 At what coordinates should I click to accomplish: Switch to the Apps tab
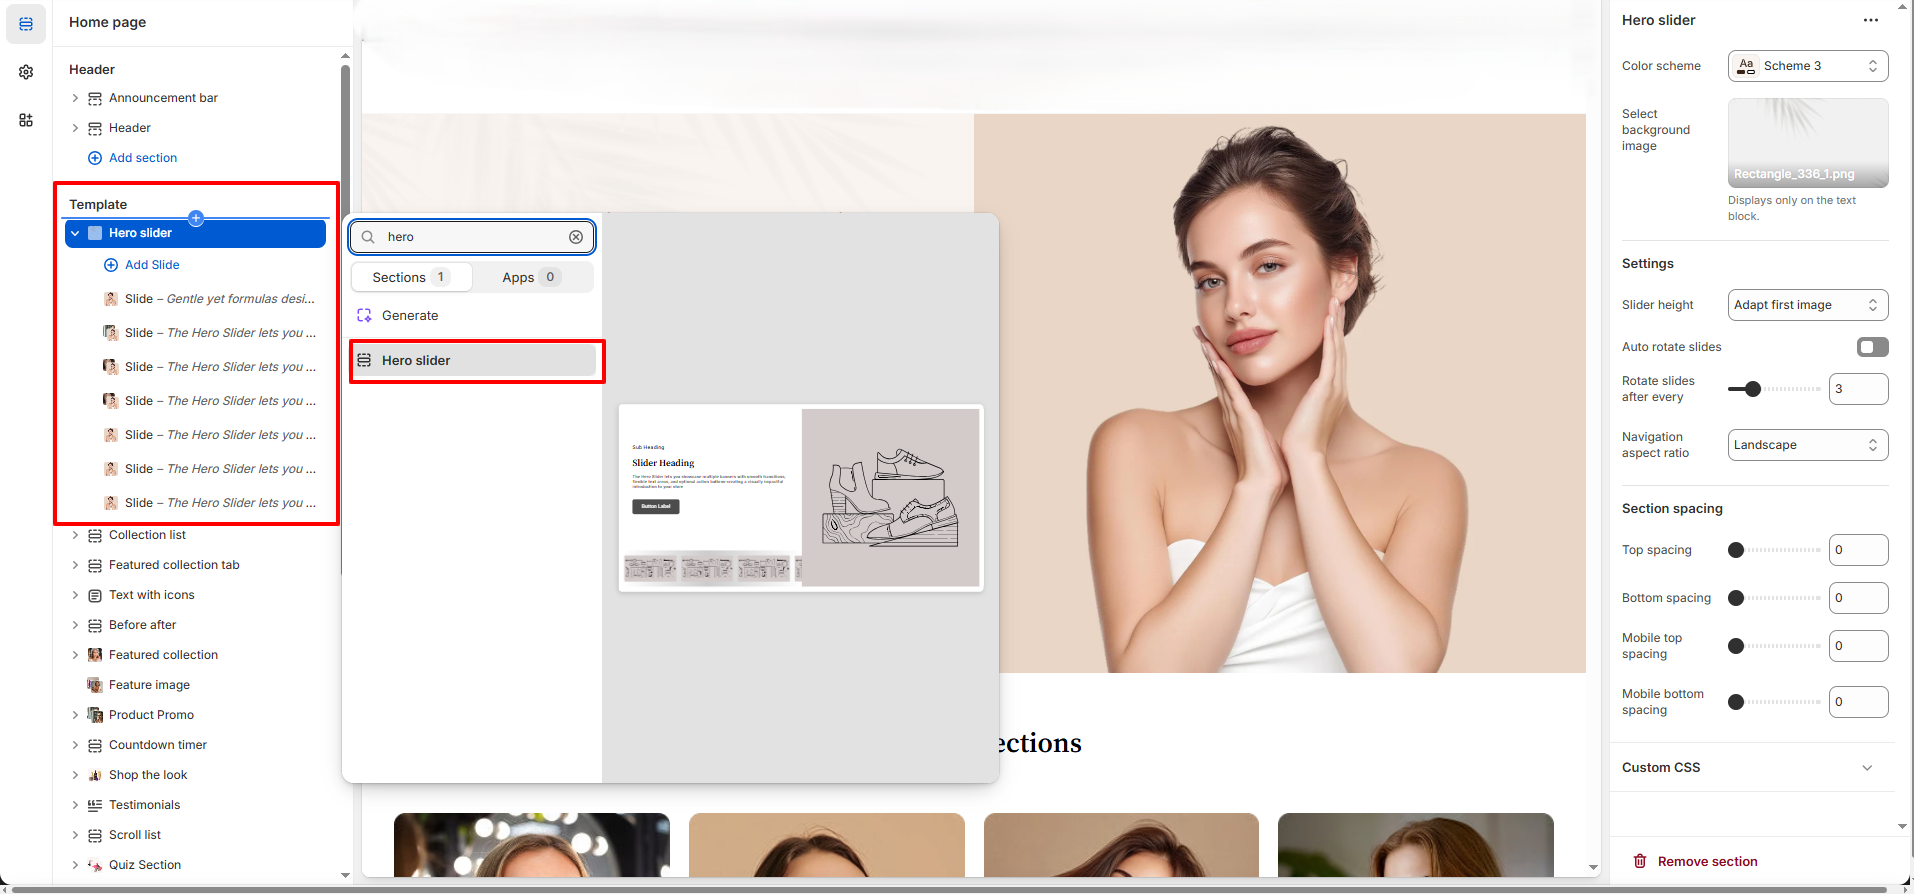(531, 277)
